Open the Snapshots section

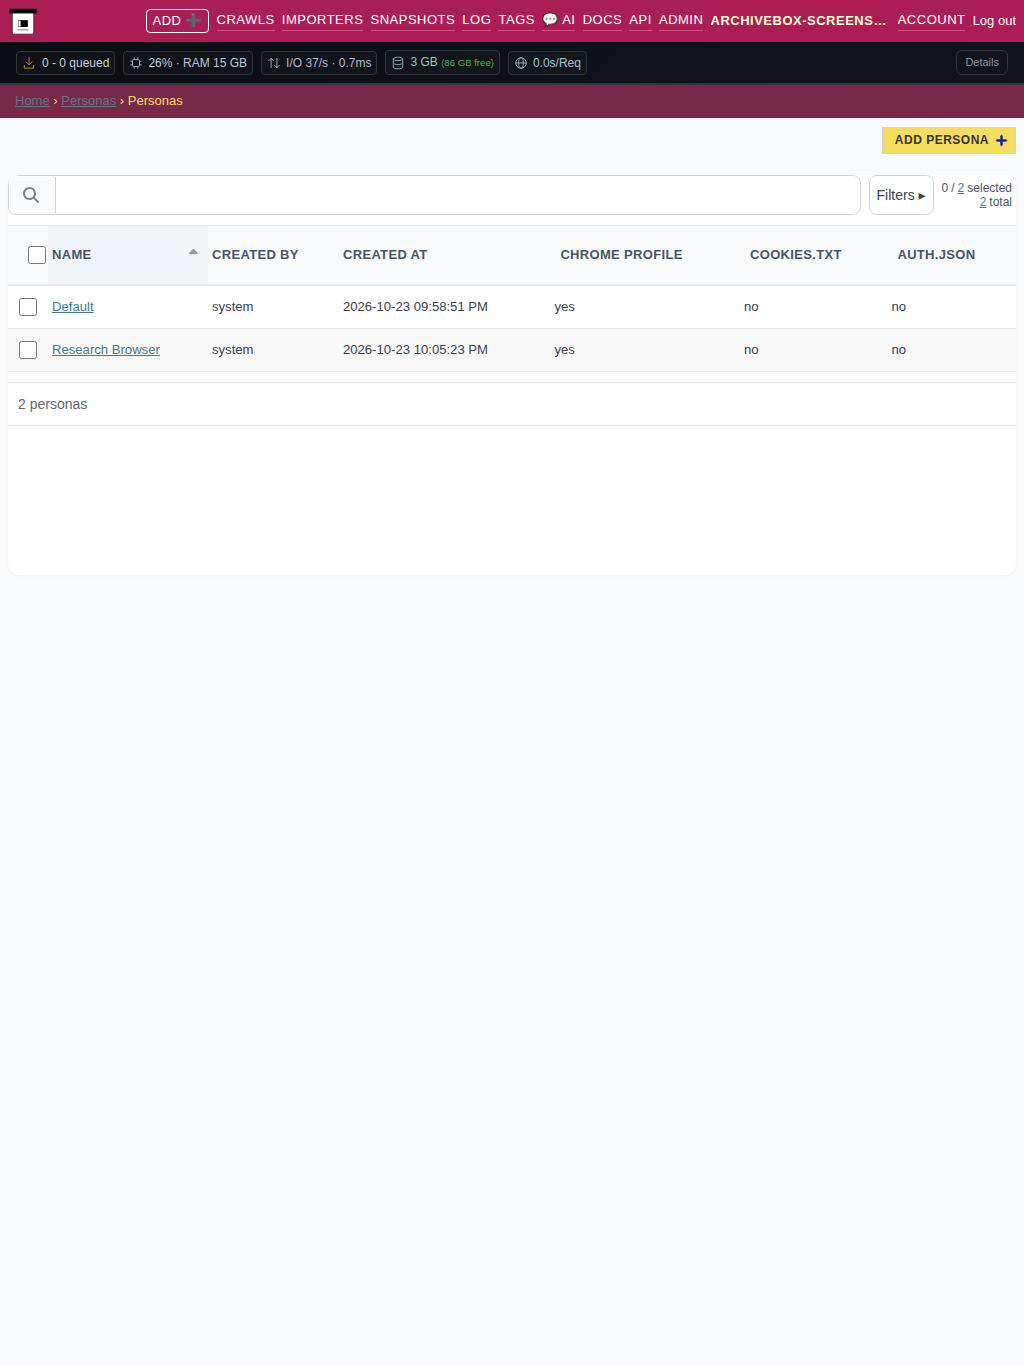412,20
